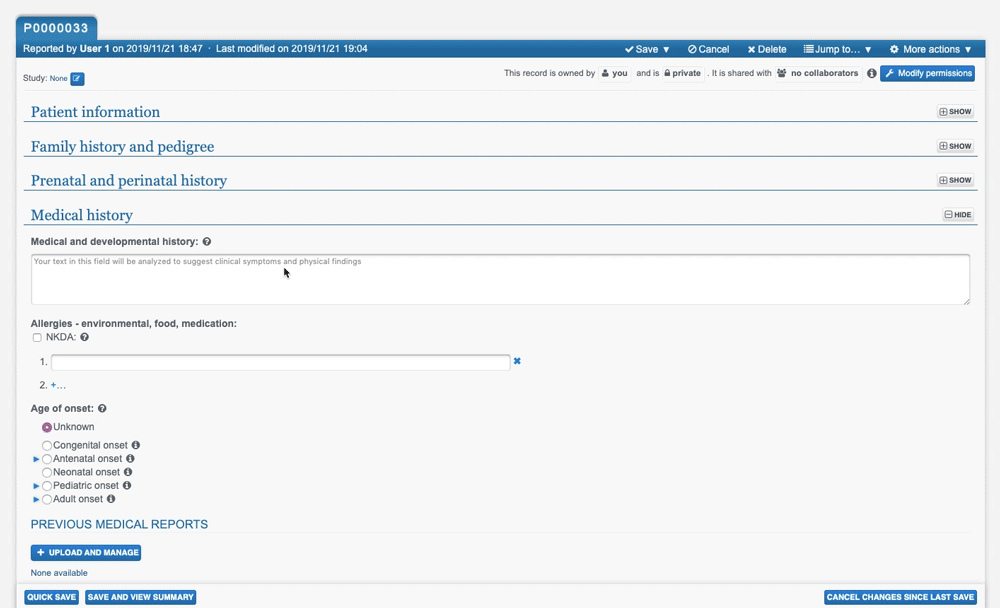Open the Jump to dropdown
This screenshot has width=1000, height=608.
834,49
